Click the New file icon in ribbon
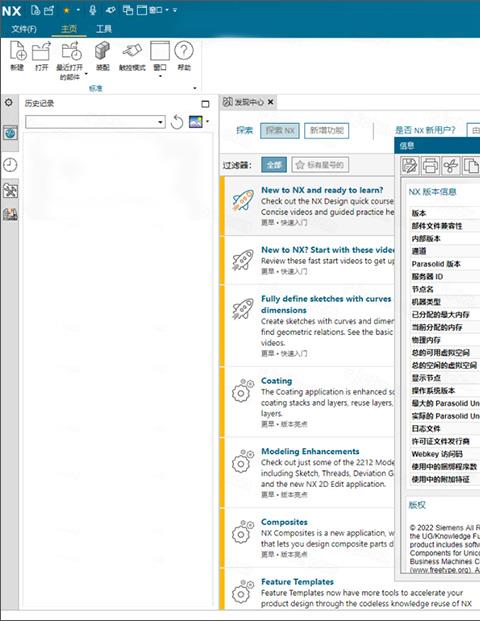The height and width of the screenshot is (621, 480). click(x=17, y=51)
